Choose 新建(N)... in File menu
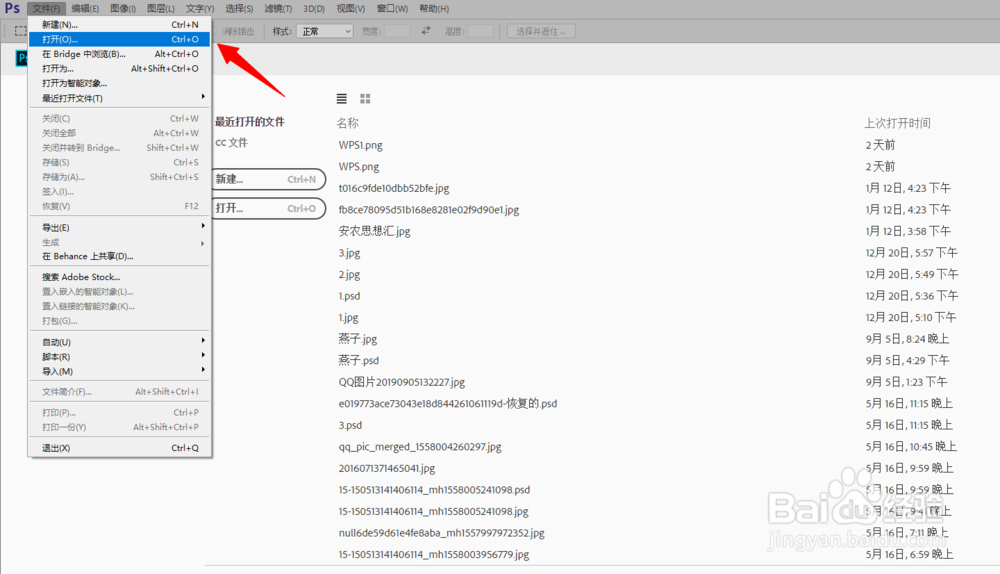 119,24
